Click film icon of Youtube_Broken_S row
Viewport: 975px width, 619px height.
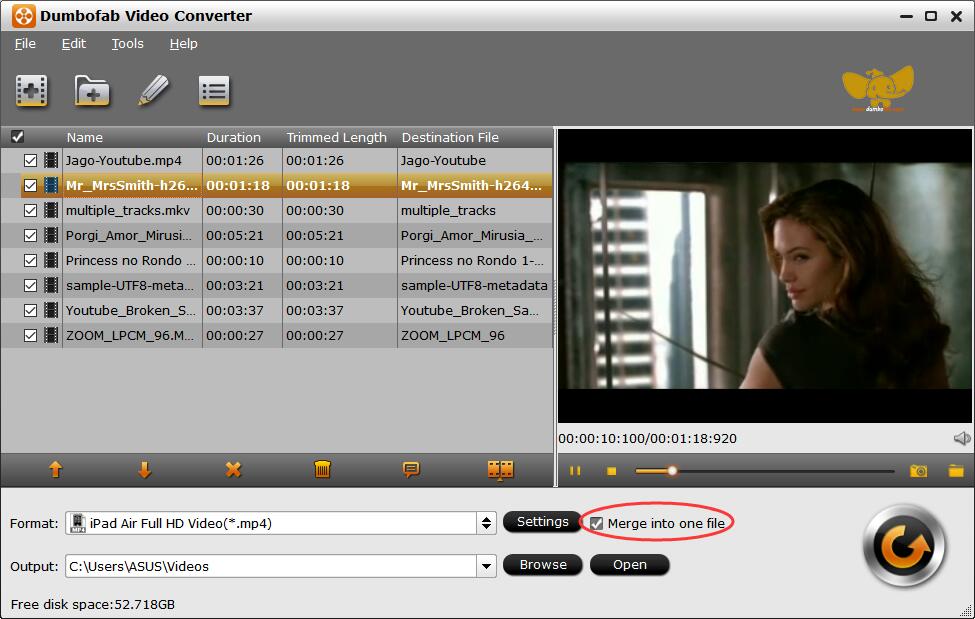pyautogui.click(x=51, y=310)
